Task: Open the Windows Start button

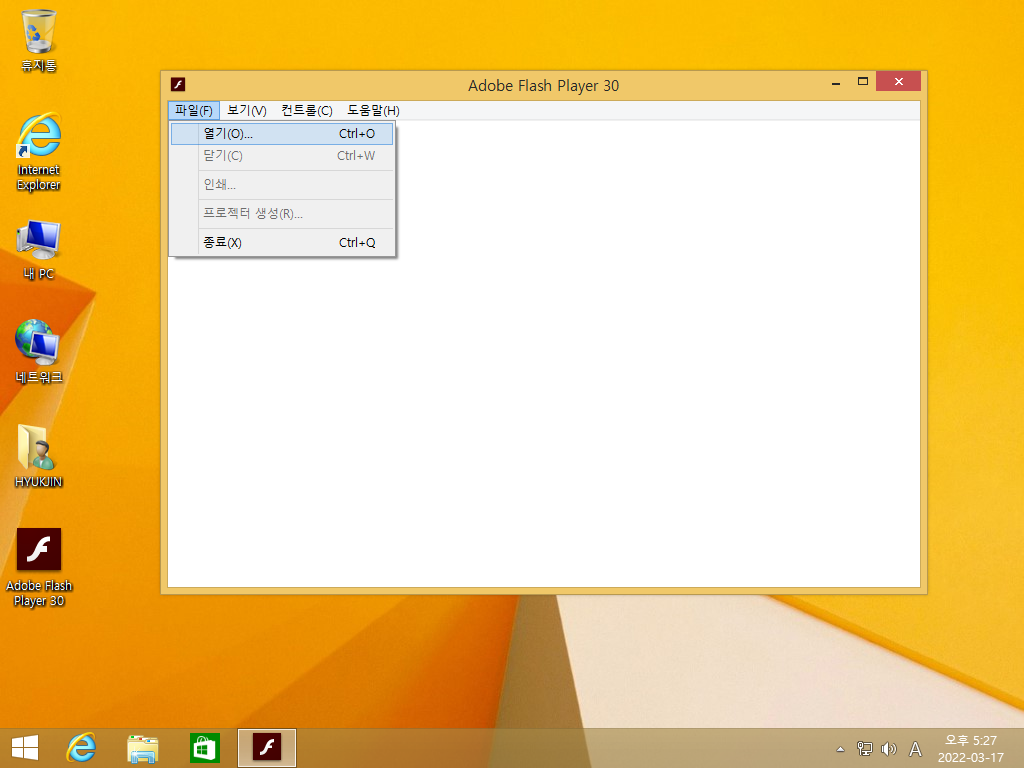Action: [x=25, y=748]
